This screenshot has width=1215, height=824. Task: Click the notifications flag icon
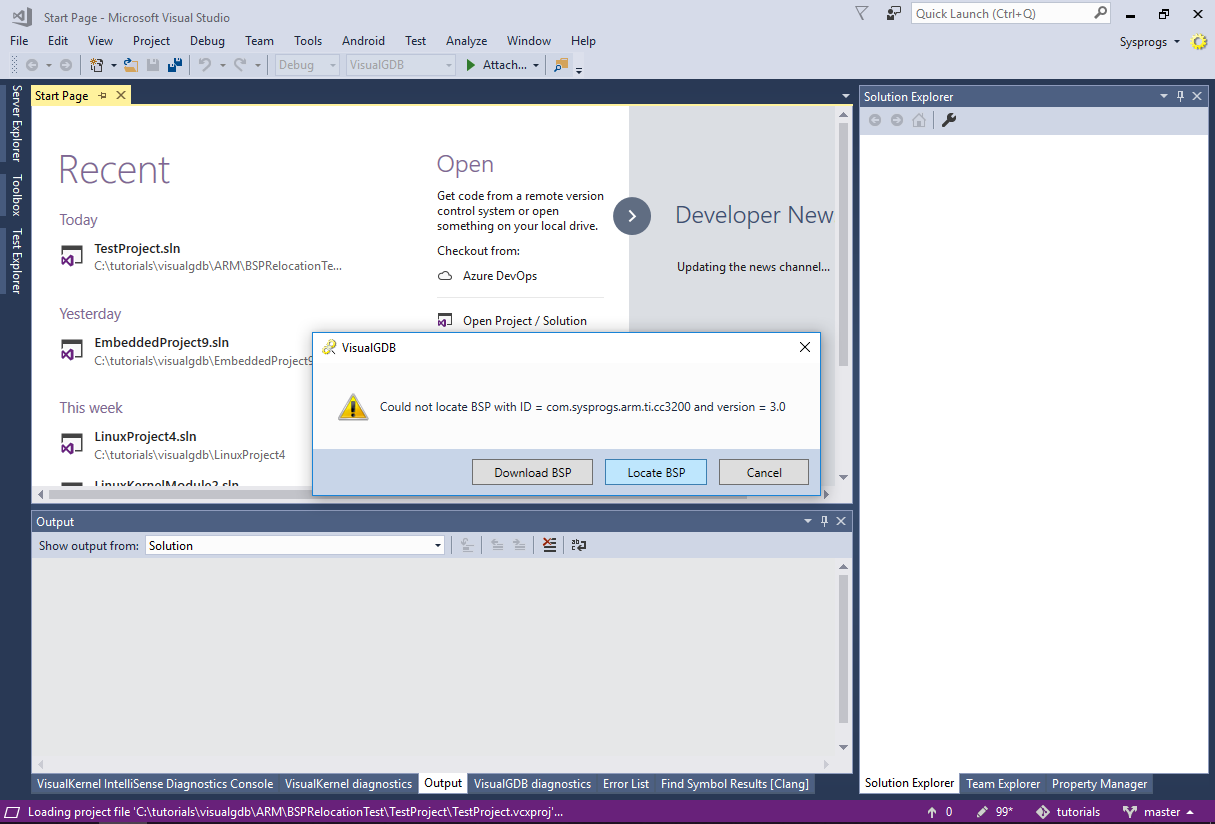tap(862, 13)
